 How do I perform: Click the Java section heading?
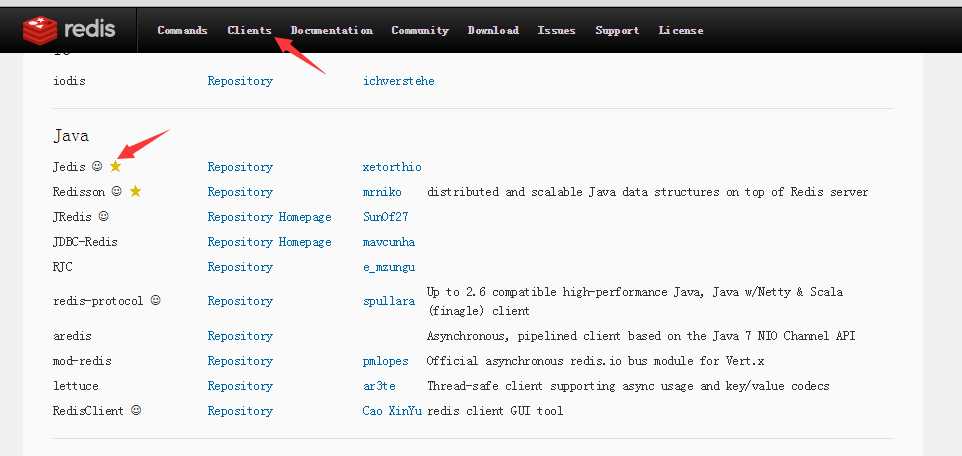71,136
